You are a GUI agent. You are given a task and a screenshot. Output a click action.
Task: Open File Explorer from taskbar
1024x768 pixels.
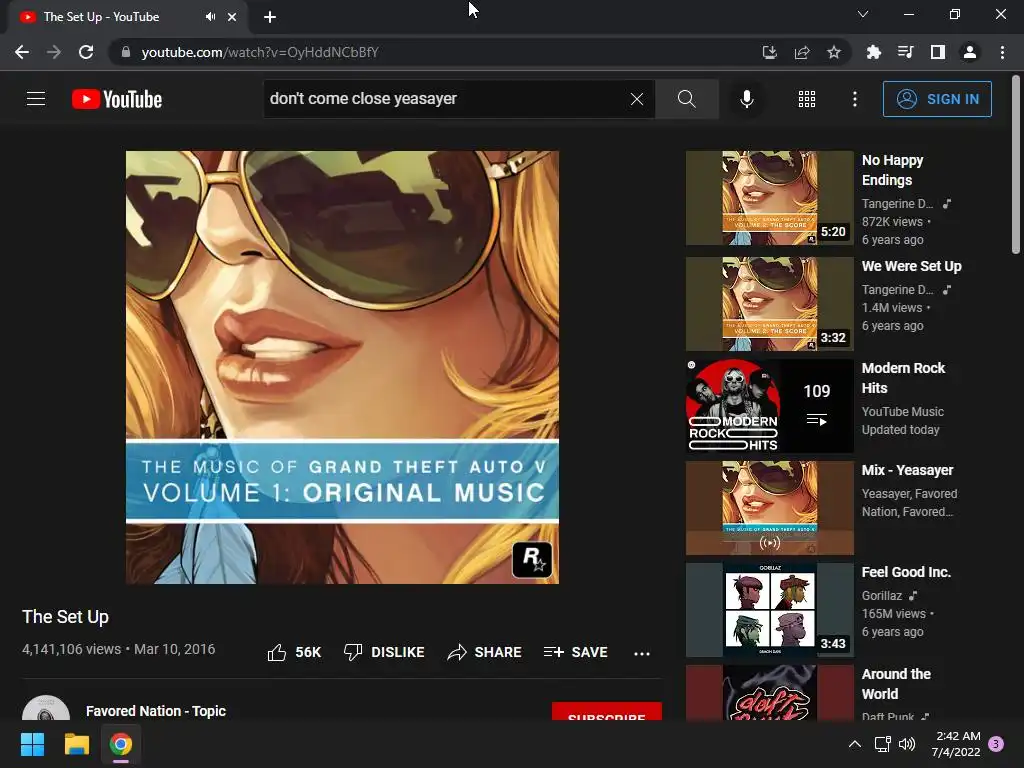coord(76,744)
